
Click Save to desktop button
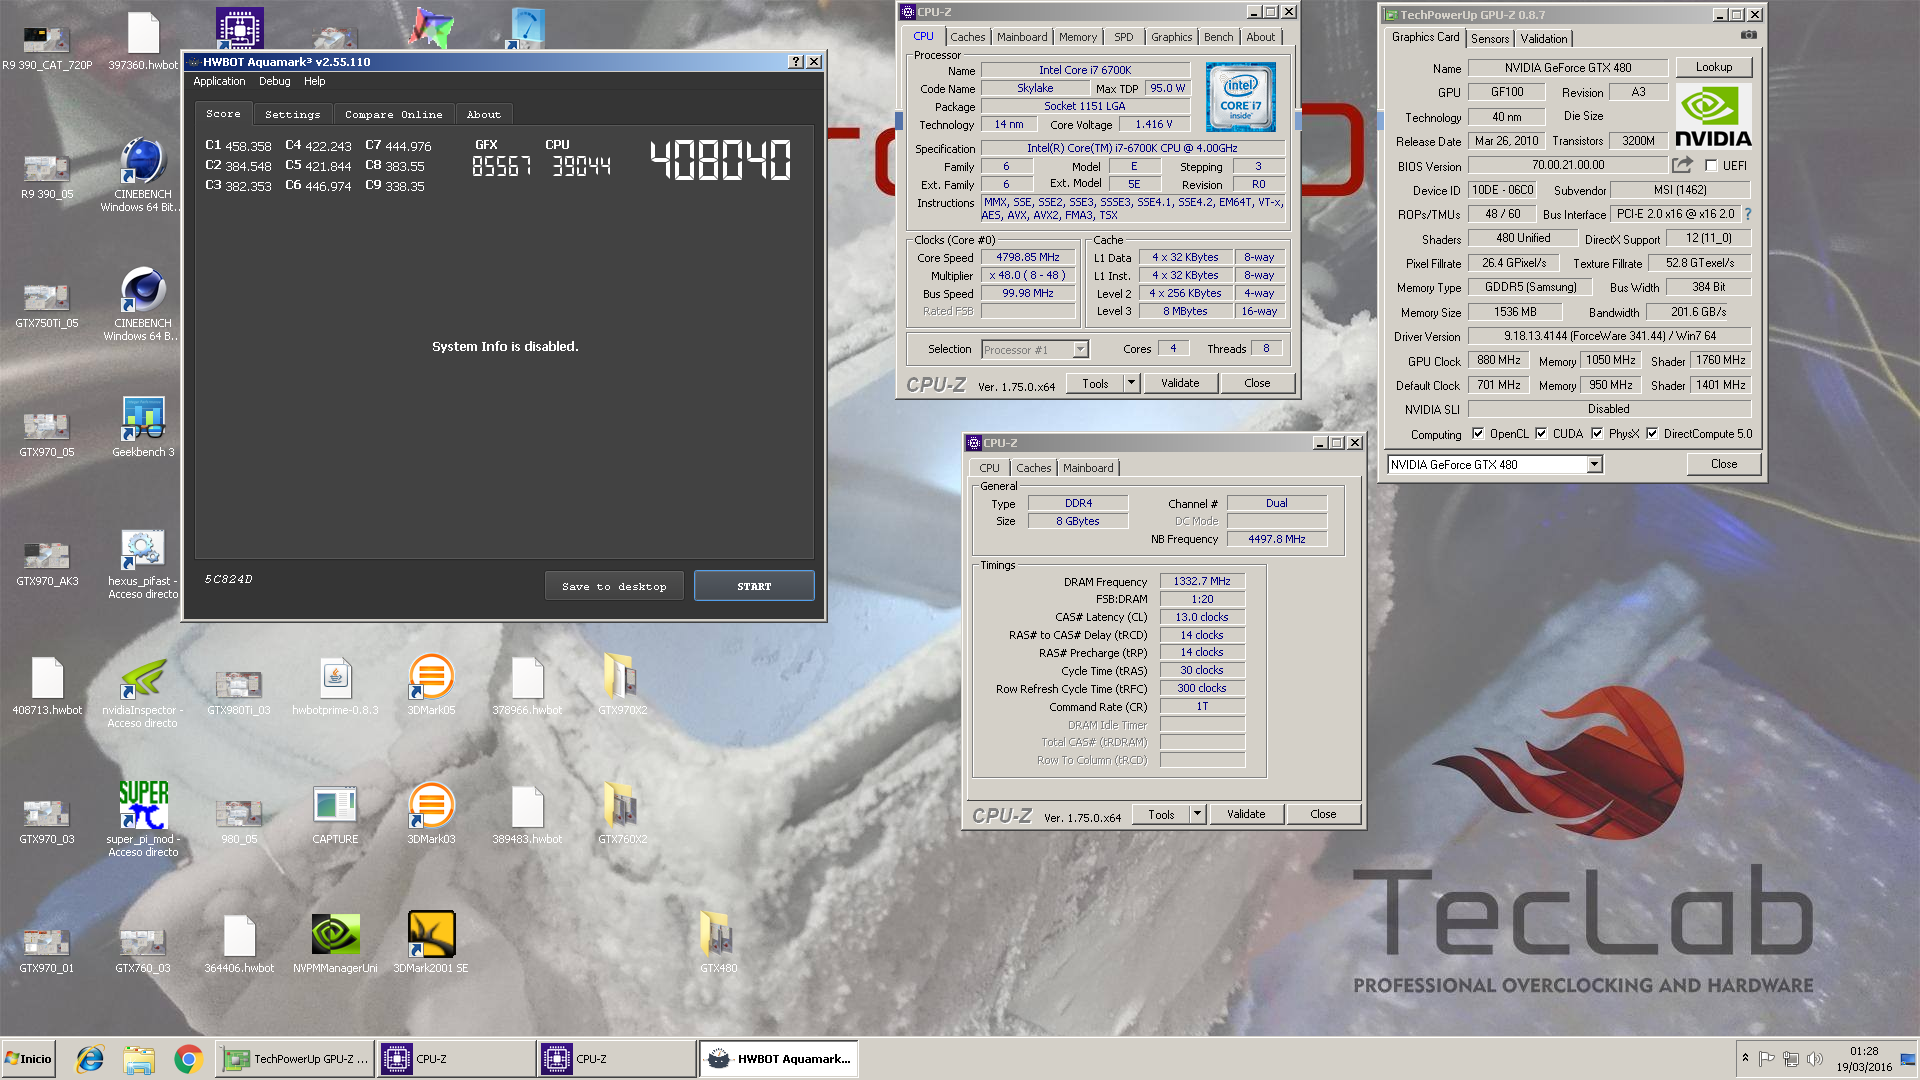(614, 587)
